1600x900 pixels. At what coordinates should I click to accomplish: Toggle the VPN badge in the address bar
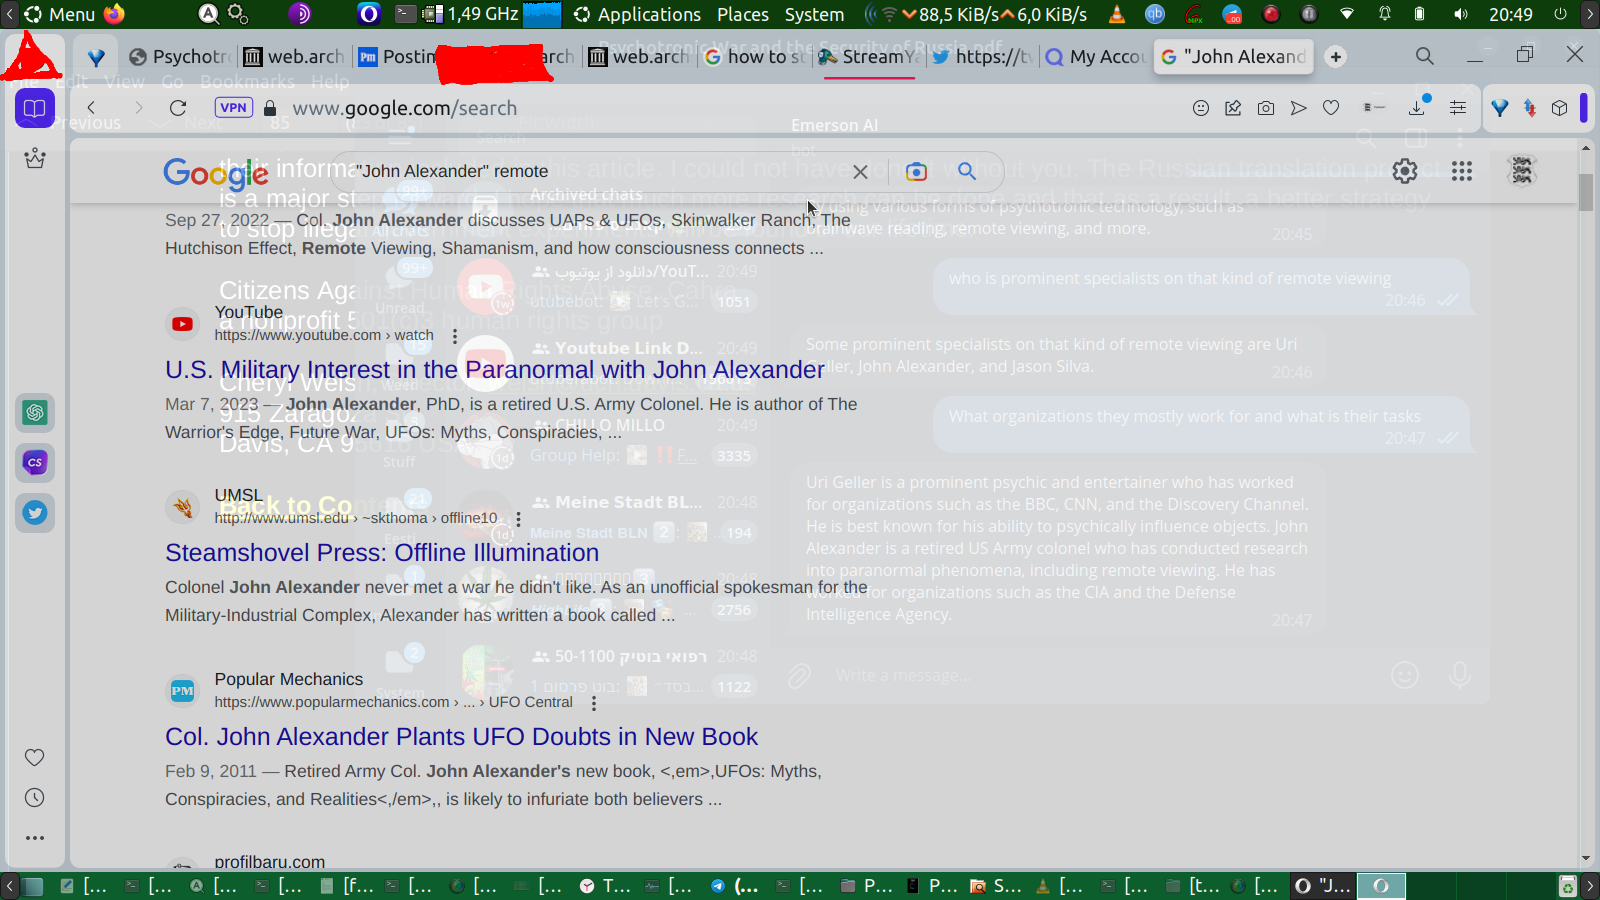click(x=233, y=108)
